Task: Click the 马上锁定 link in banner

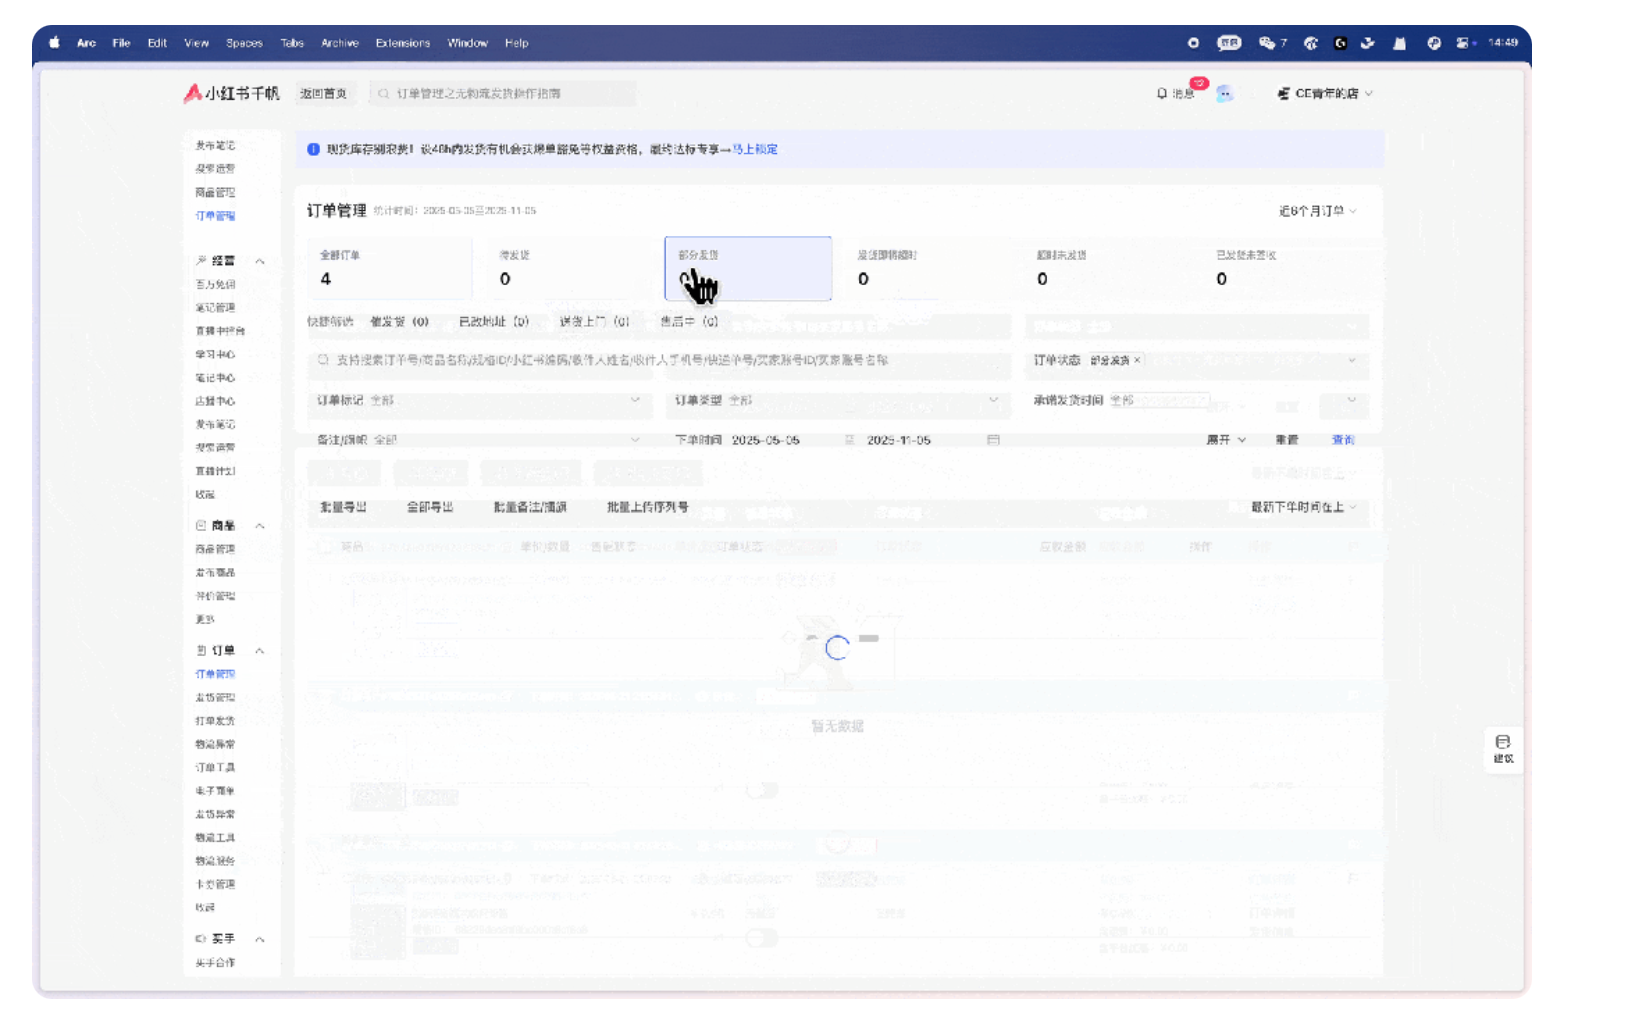Action: (x=755, y=149)
